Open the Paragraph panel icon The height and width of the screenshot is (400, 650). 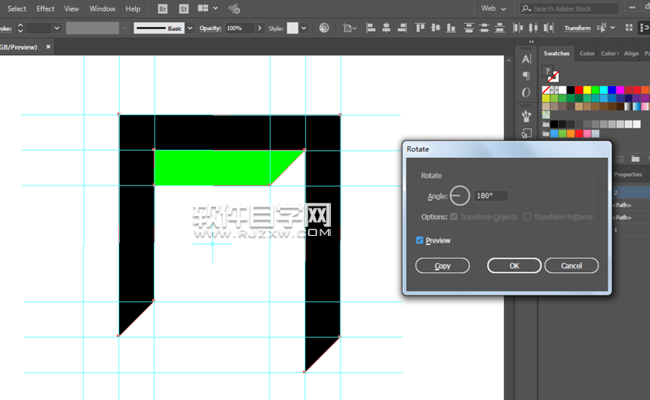(x=526, y=75)
